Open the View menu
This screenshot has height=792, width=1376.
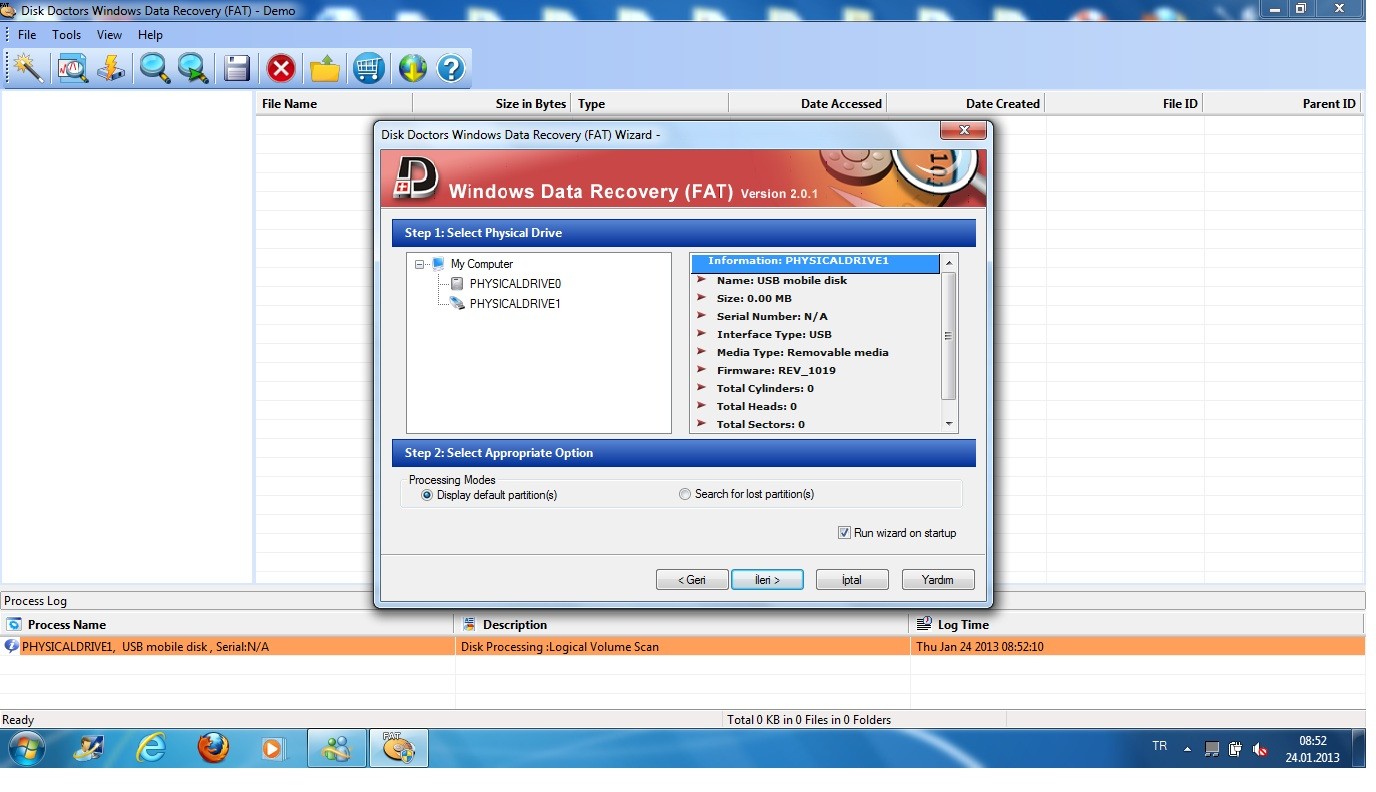(109, 35)
